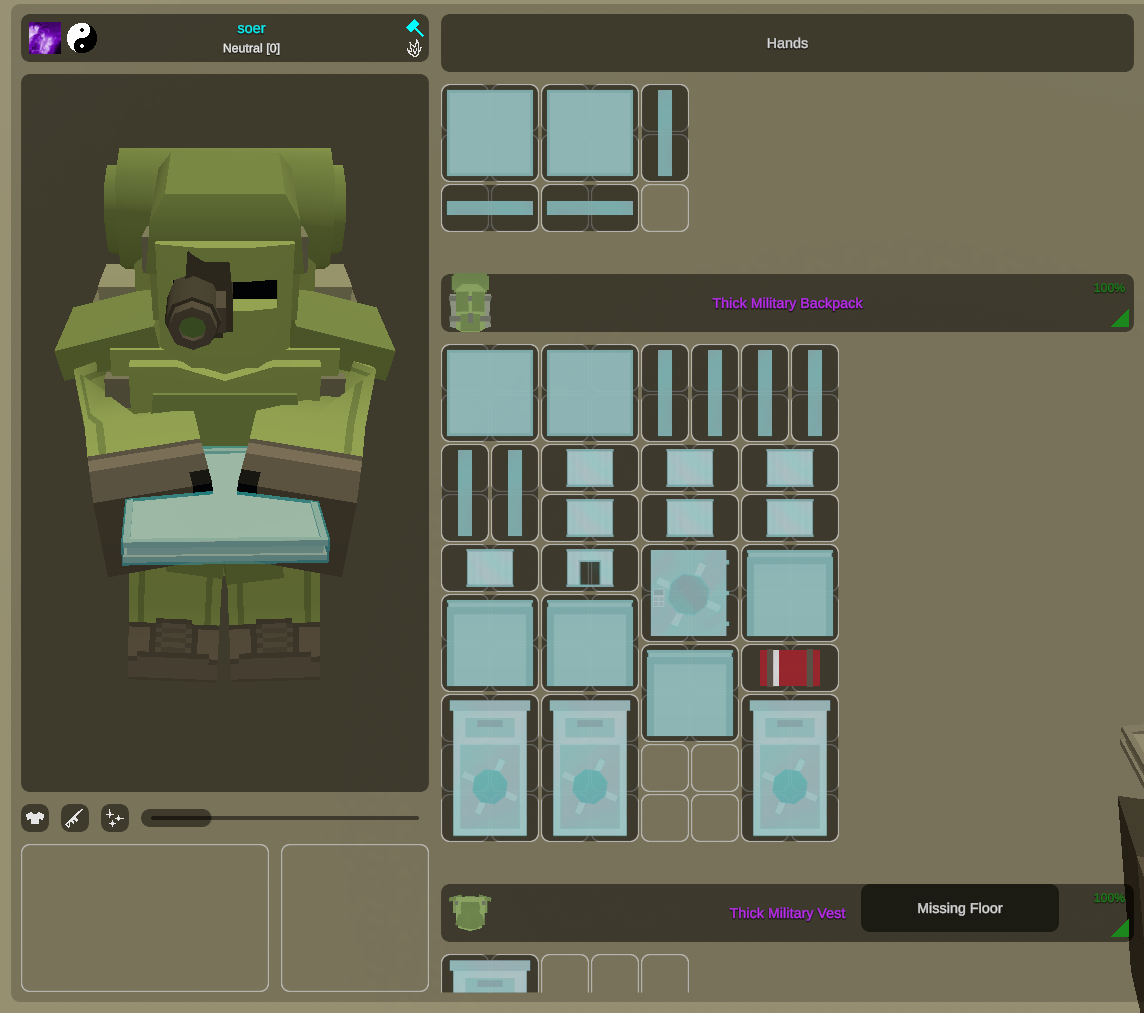The width and height of the screenshot is (1144, 1013).
Task: Pick second horizontal glass bar in Hands
Action: 590,208
